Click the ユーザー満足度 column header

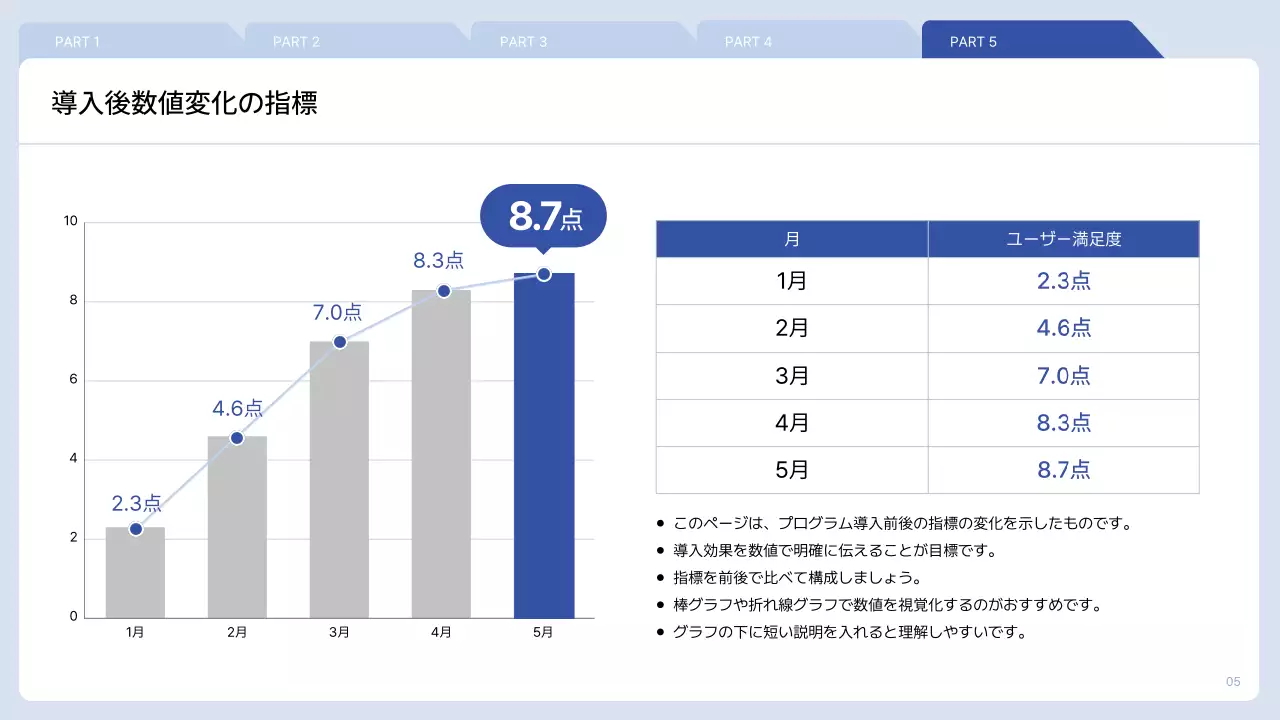pyautogui.click(x=1063, y=238)
